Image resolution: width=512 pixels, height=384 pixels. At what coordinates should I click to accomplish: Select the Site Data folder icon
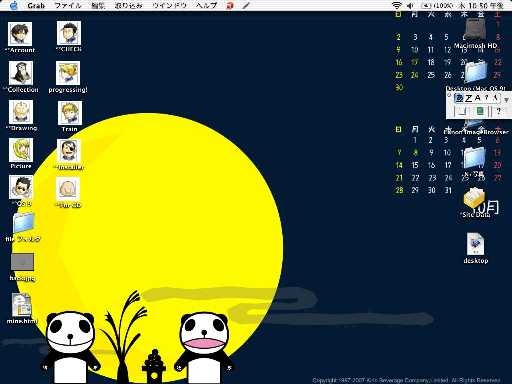click(x=474, y=198)
